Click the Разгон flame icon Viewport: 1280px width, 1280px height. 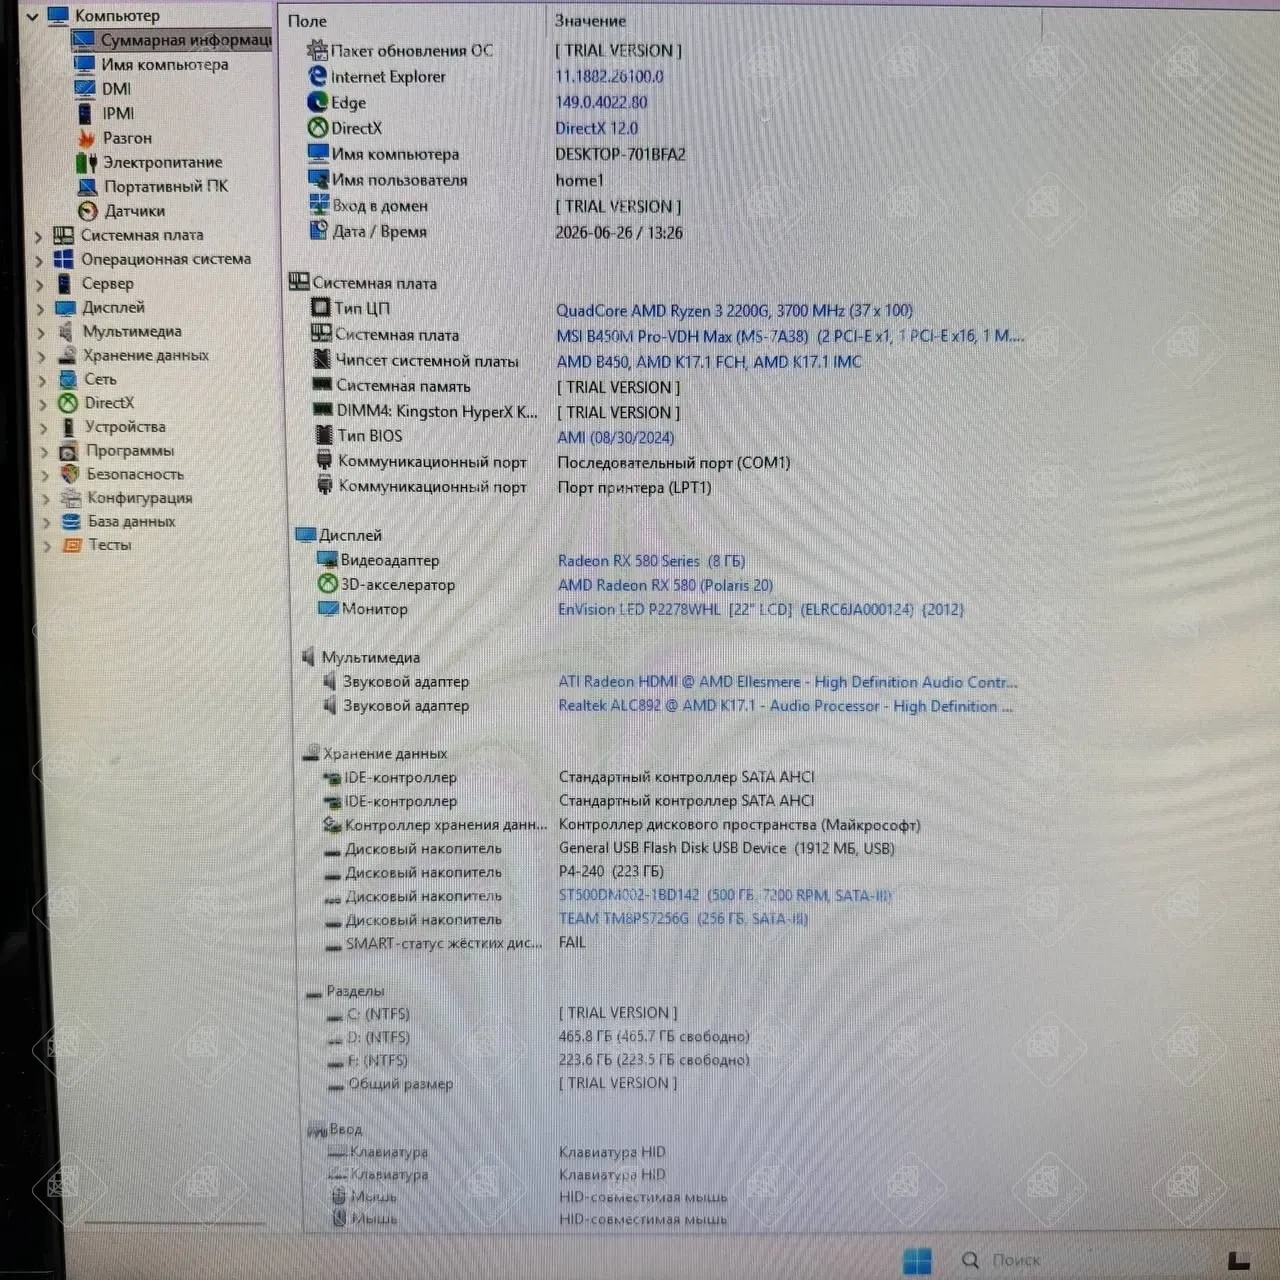(86, 138)
